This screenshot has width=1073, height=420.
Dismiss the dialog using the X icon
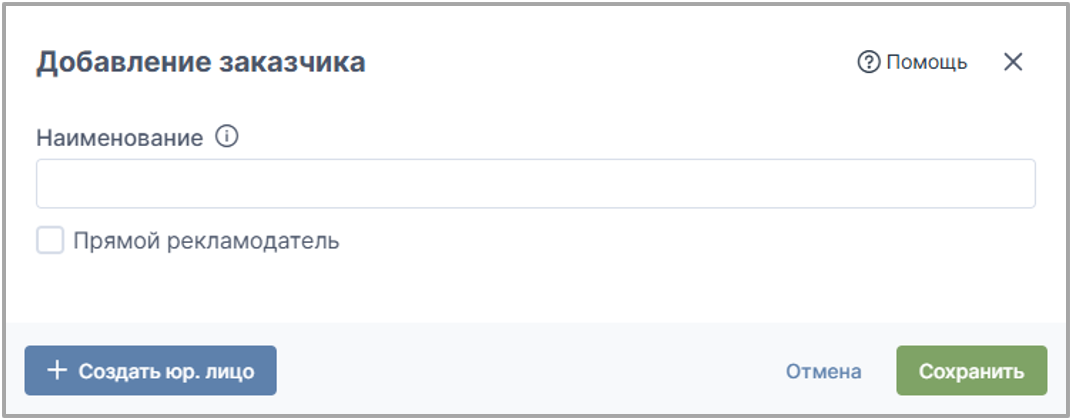point(1013,63)
